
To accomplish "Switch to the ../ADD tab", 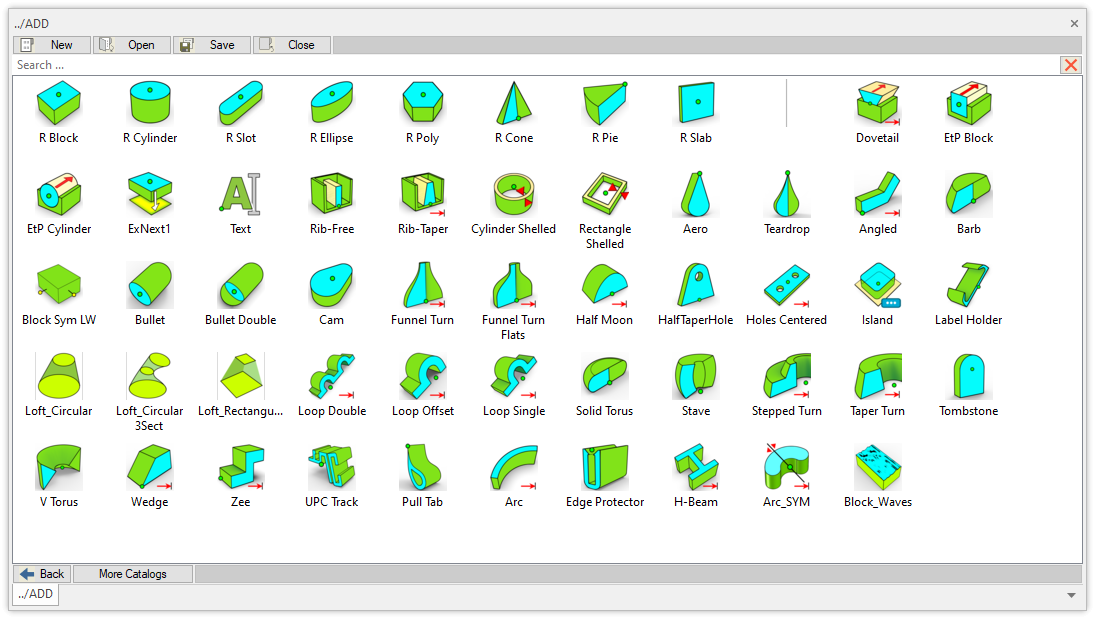I will 36,595.
